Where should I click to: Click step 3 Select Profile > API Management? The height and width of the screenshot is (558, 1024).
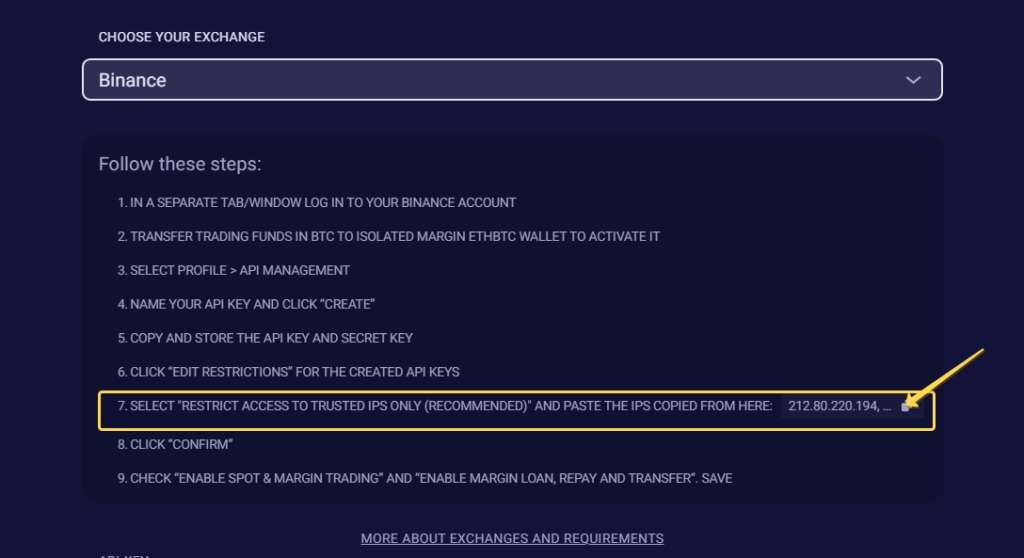pyautogui.click(x=234, y=271)
